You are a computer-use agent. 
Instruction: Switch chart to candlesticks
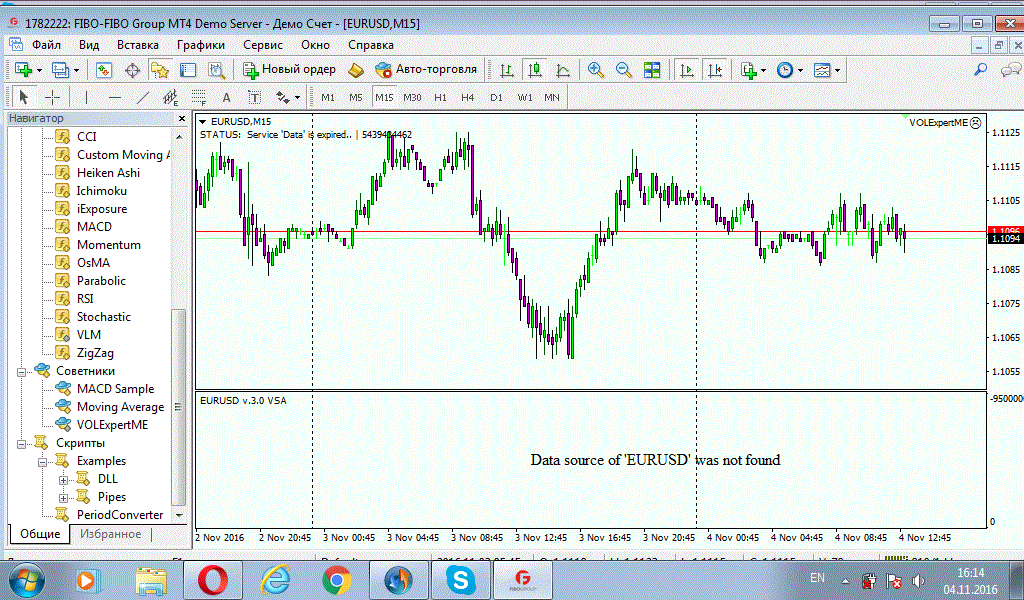[535, 70]
